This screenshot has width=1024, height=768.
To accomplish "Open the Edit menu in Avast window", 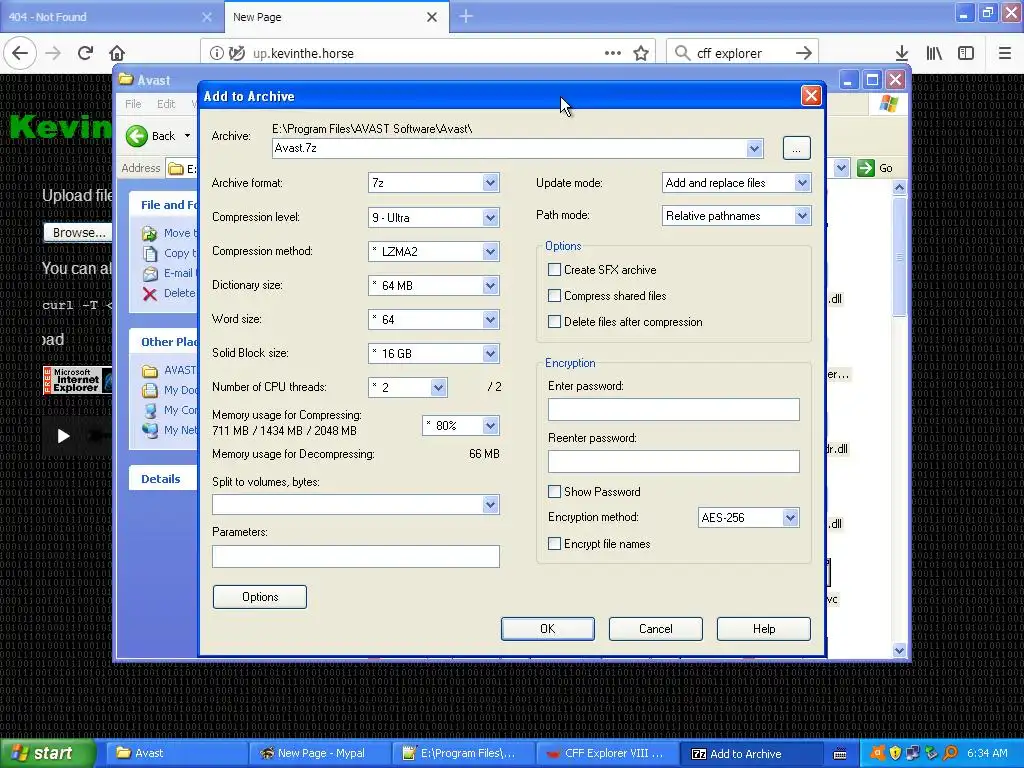I will click(x=166, y=104).
